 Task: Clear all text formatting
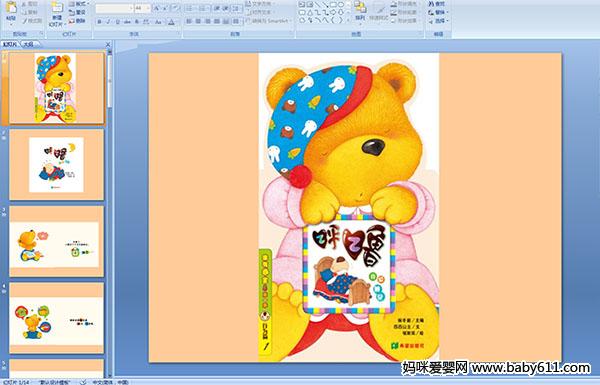pyautogui.click(x=176, y=8)
